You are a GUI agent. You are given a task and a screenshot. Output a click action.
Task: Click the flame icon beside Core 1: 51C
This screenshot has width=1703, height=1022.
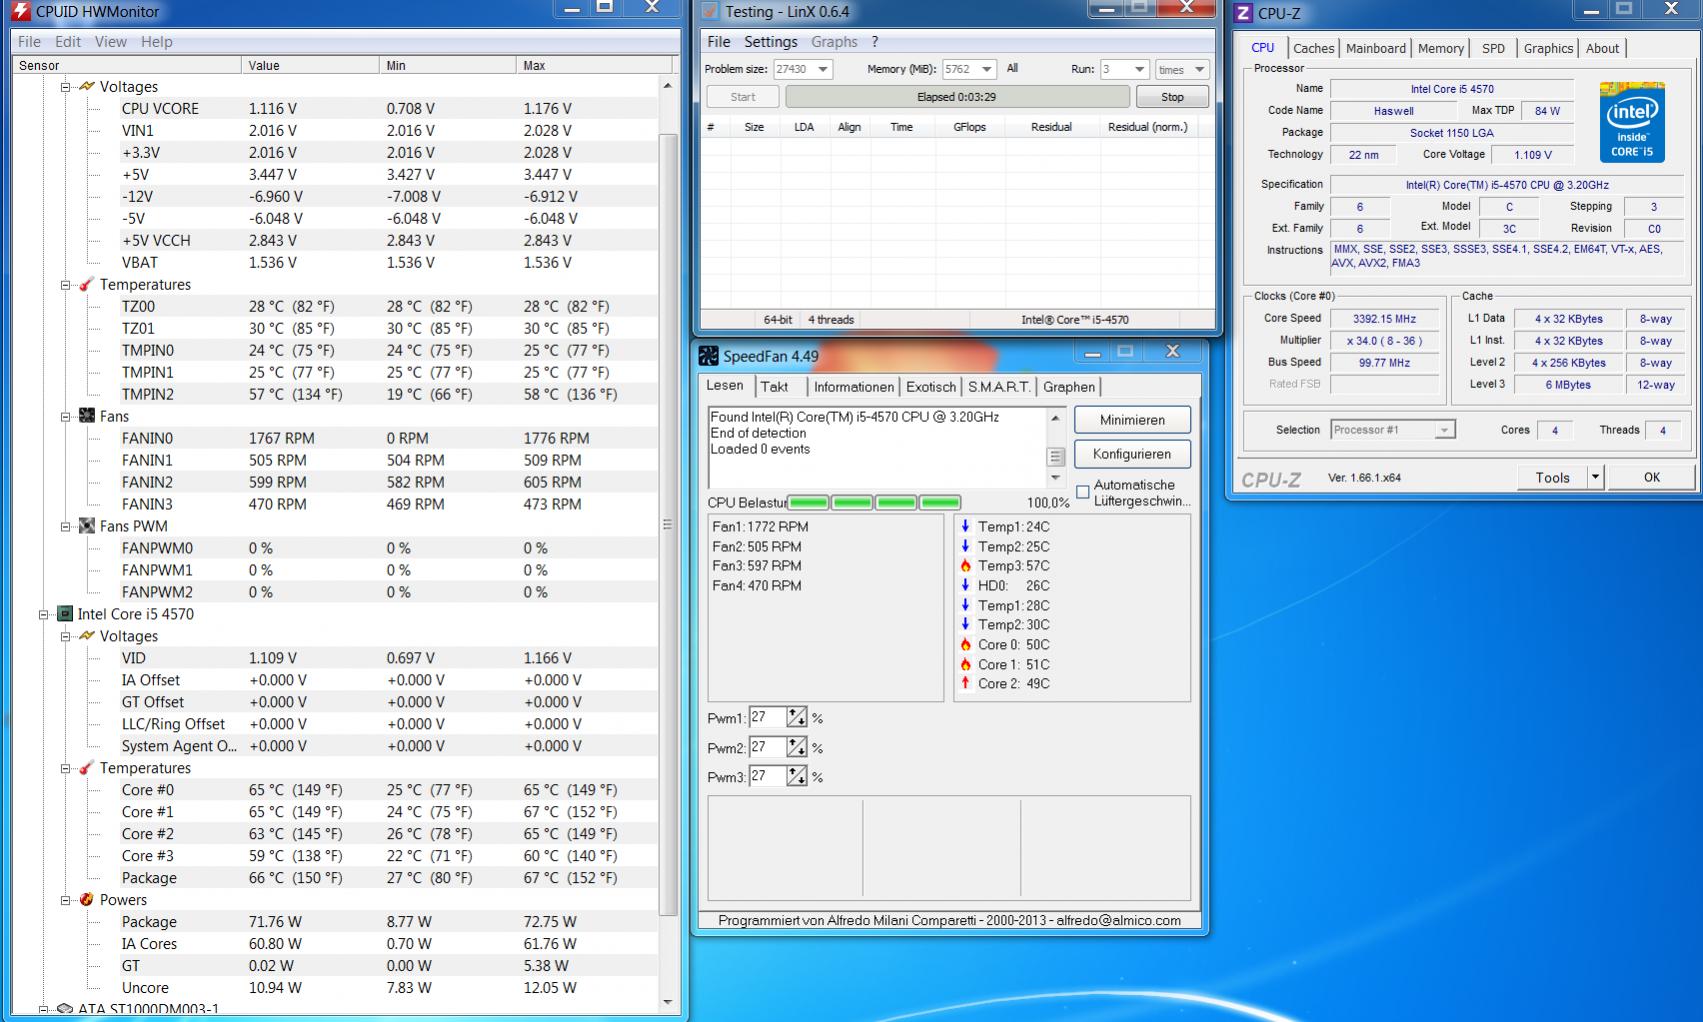coord(965,664)
